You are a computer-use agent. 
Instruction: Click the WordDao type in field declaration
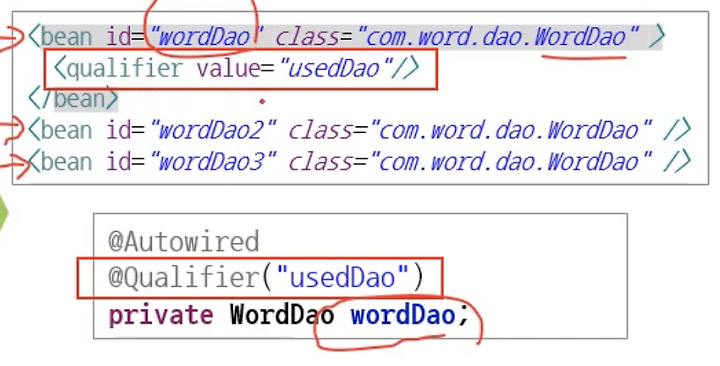click(282, 315)
